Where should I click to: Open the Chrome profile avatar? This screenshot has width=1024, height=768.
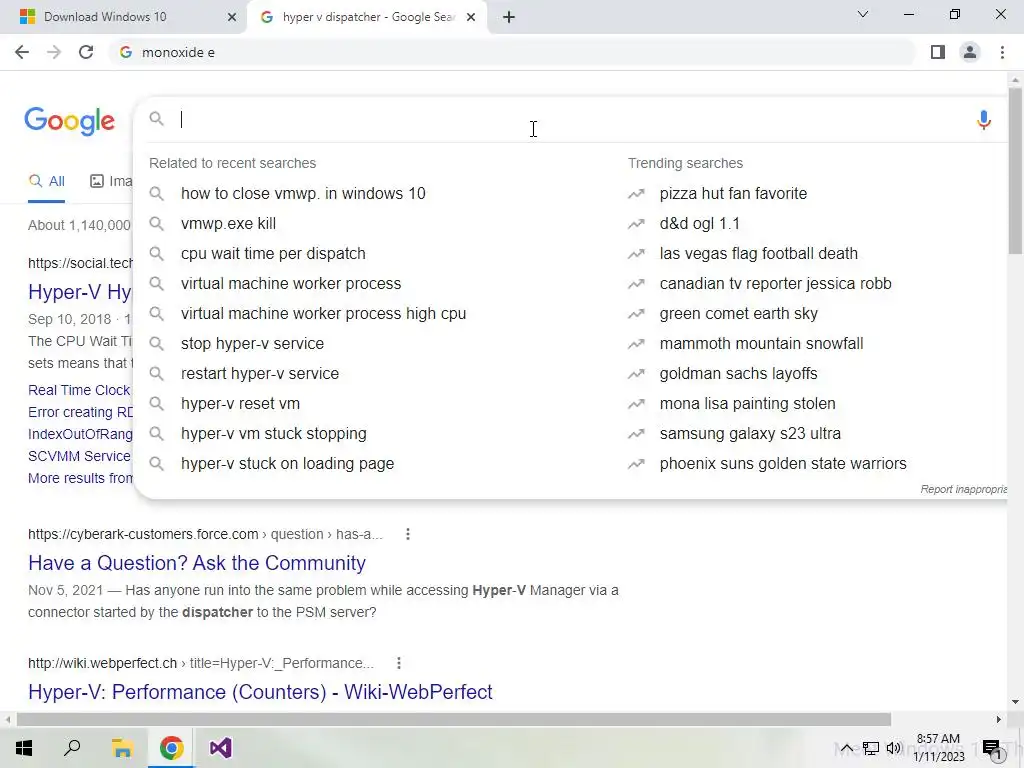970,52
